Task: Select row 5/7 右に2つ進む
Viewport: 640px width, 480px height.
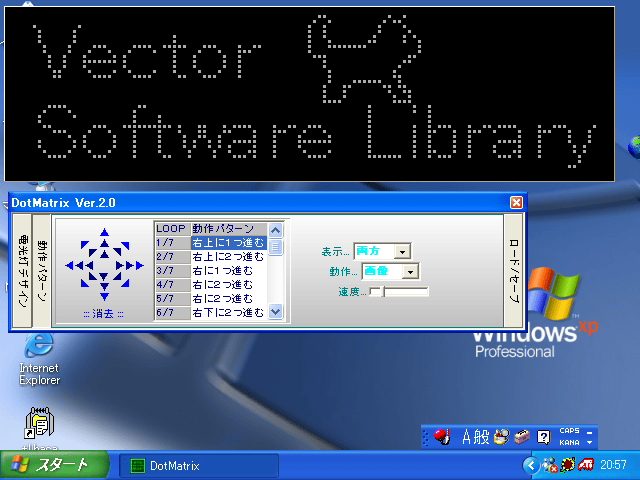Action: click(211, 298)
